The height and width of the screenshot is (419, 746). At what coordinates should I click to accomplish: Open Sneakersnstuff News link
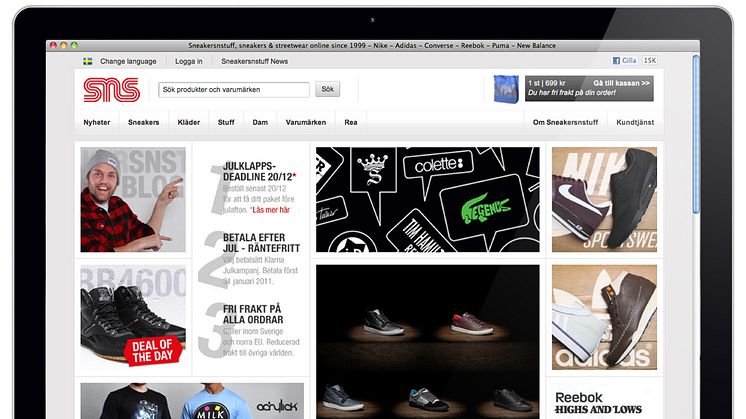255,61
